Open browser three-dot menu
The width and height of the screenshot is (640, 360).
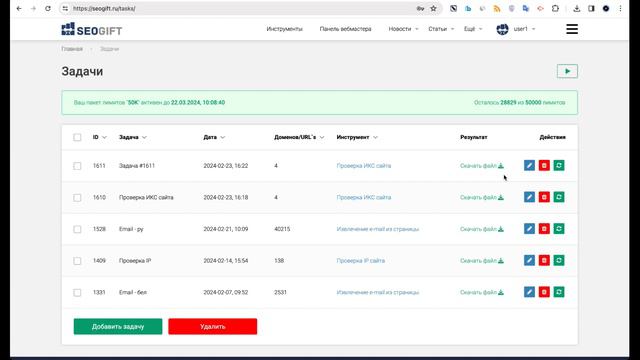[x=620, y=8]
